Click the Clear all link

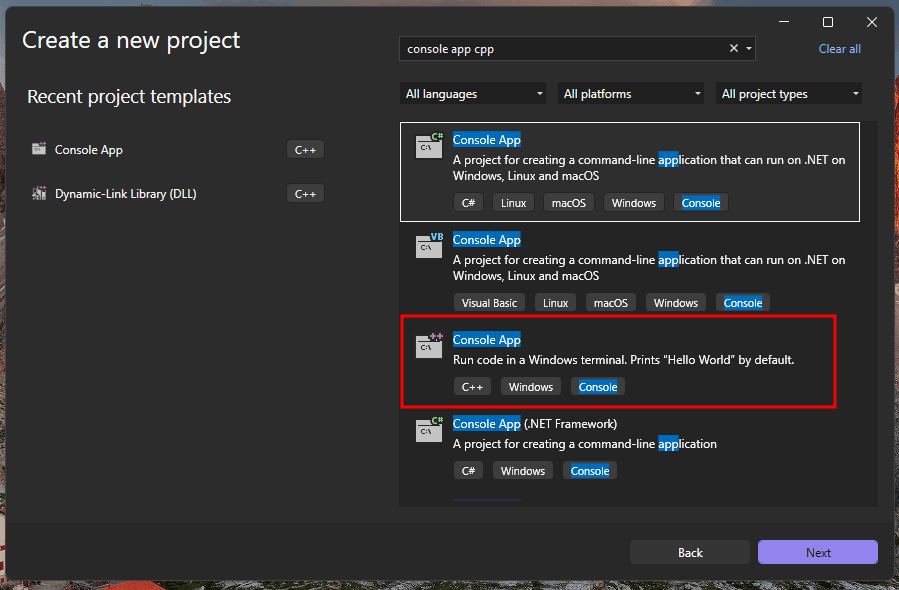click(x=839, y=49)
